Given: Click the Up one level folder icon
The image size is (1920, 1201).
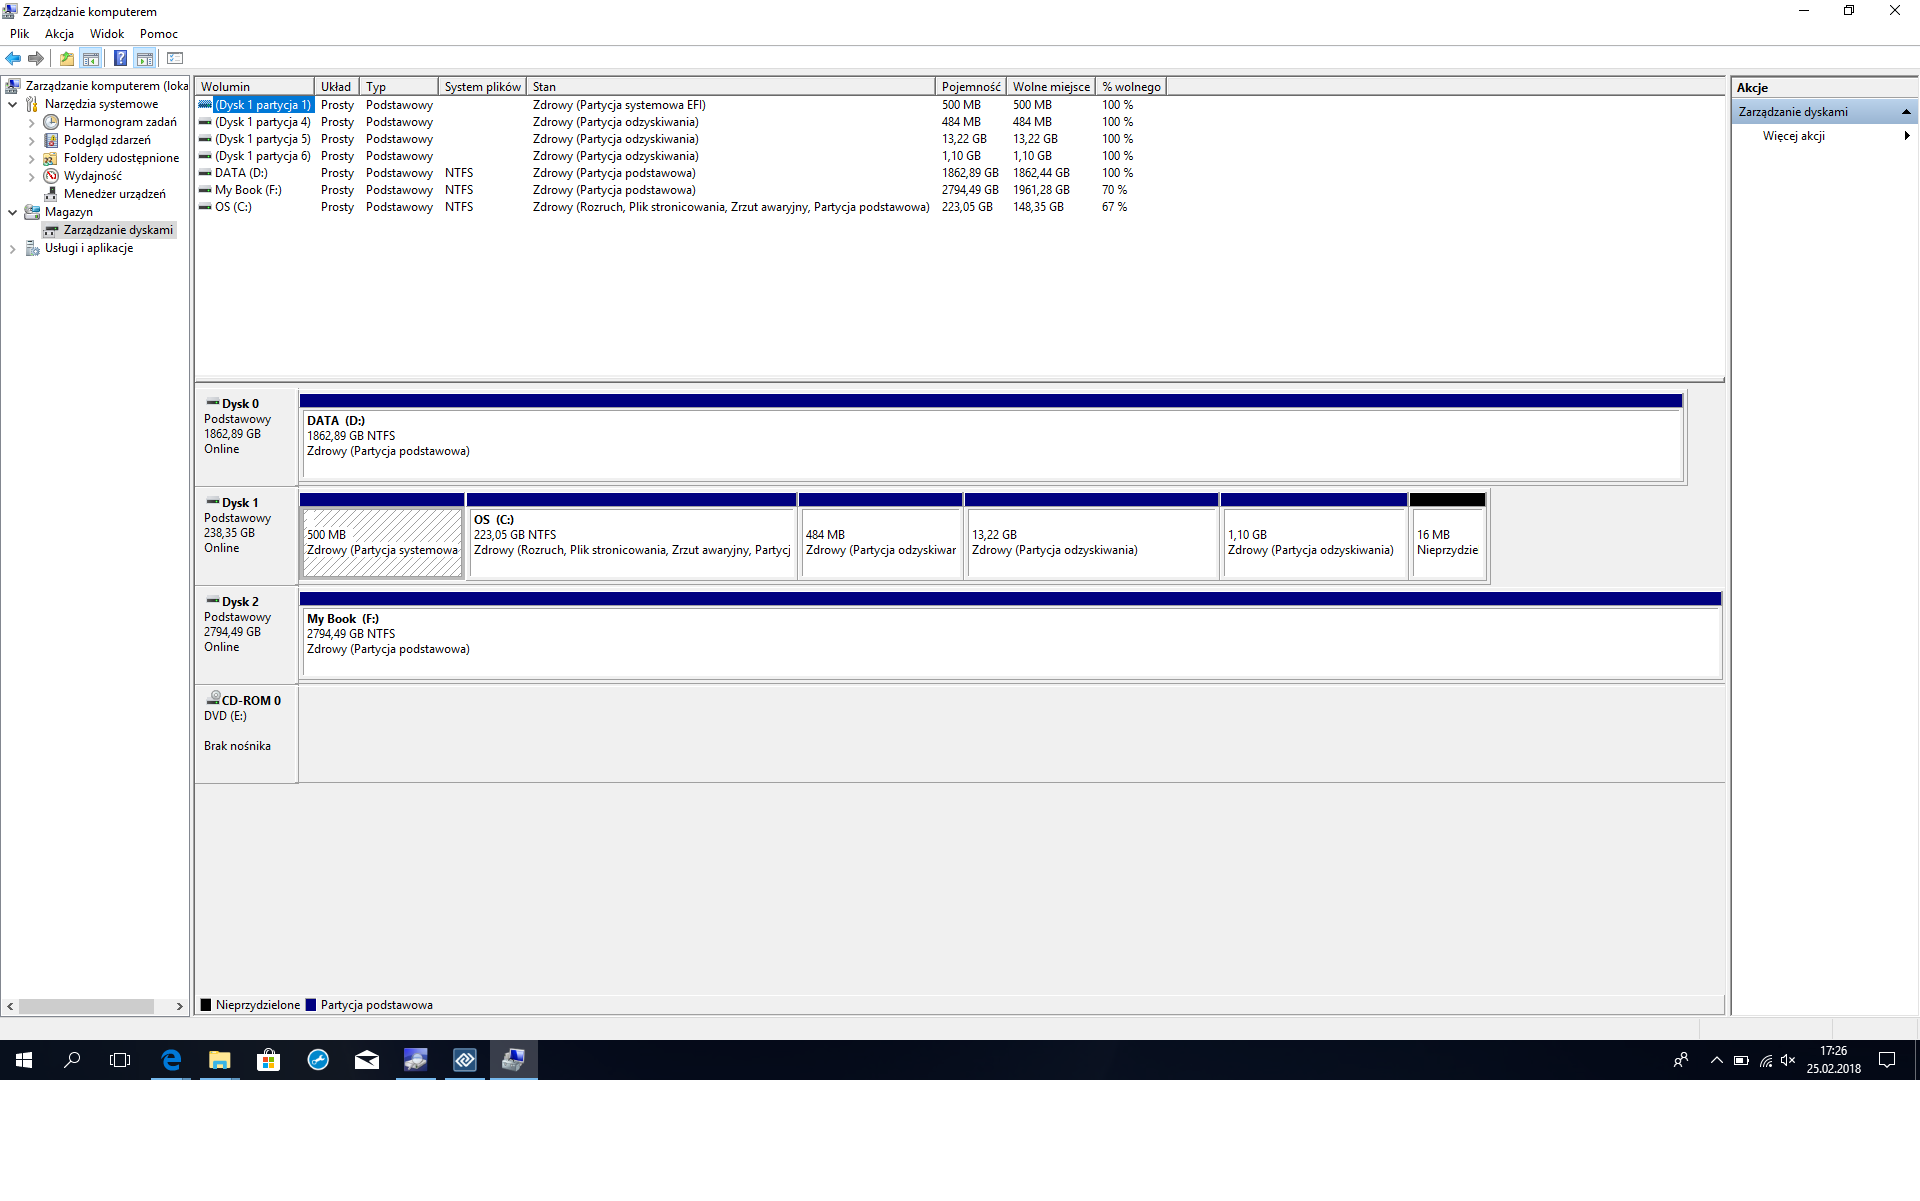Looking at the screenshot, I should (x=67, y=58).
